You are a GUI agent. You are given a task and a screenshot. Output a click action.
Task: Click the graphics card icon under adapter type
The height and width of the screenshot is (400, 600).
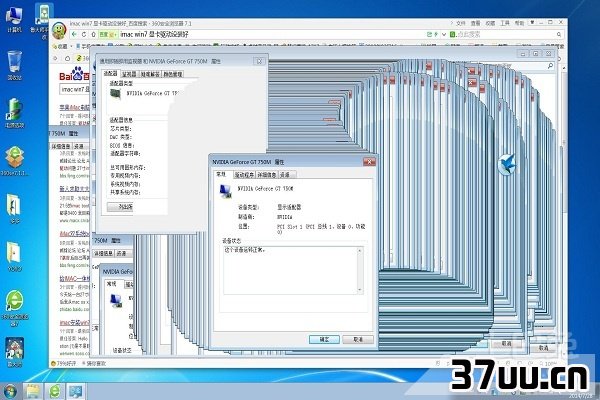point(115,94)
